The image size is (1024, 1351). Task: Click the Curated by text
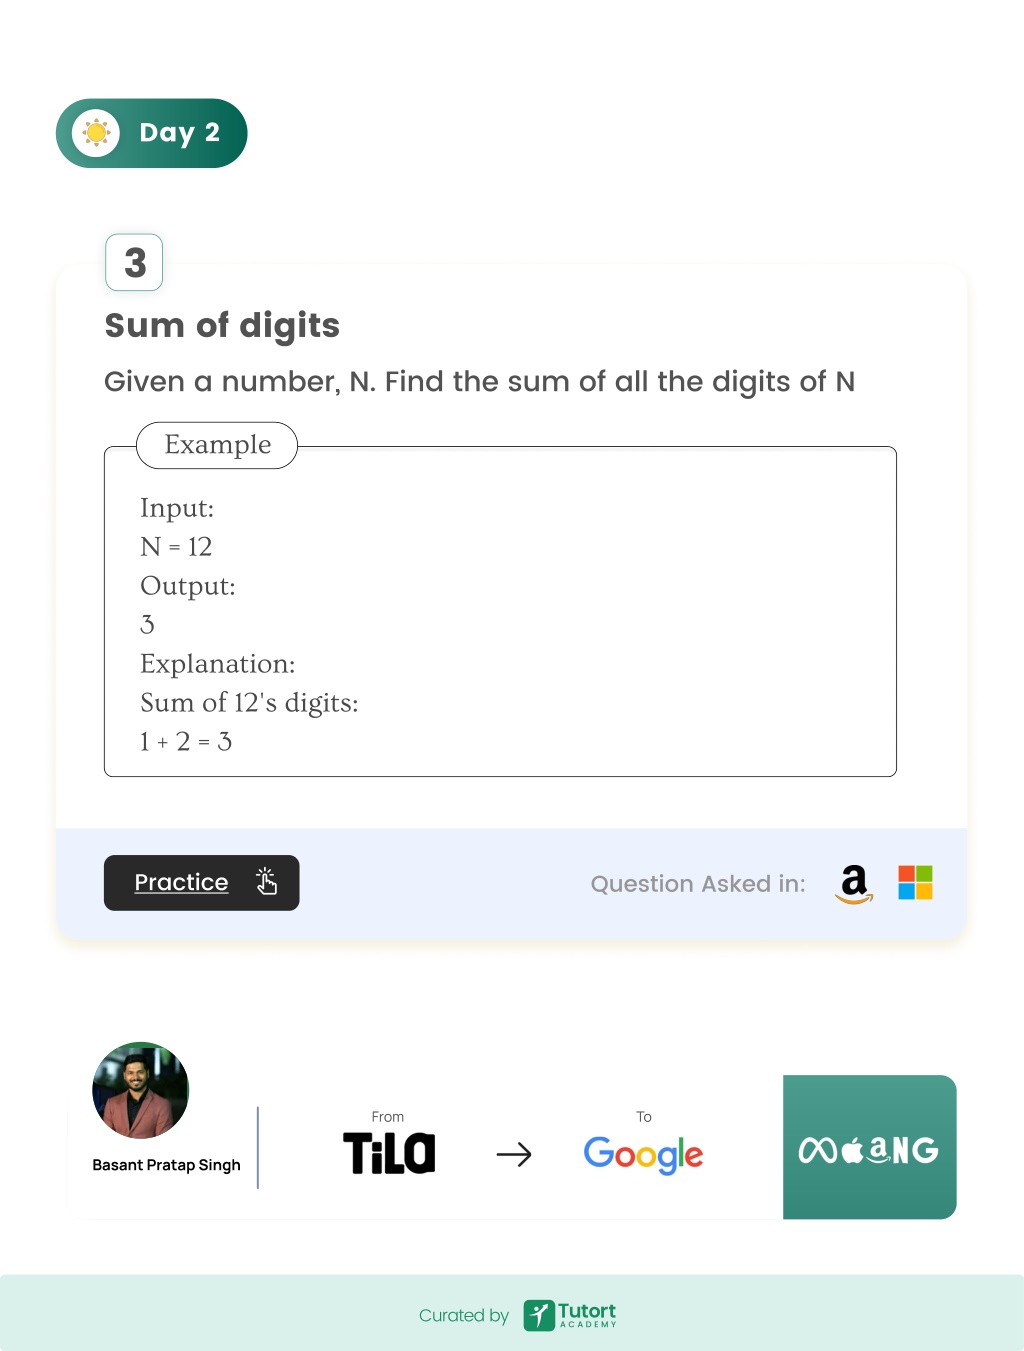pos(464,1316)
